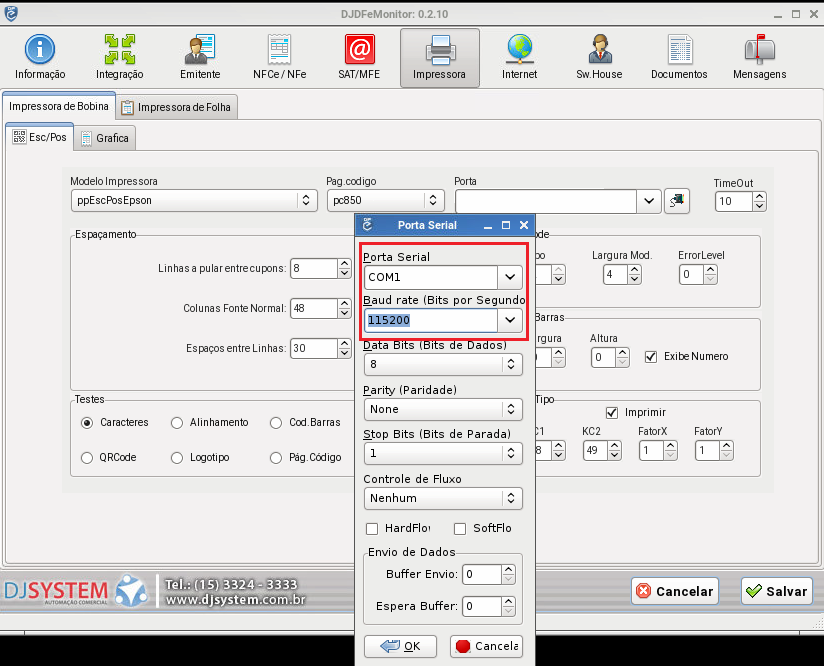
Task: Click OK in the Porta Serial dialog
Action: 400,646
